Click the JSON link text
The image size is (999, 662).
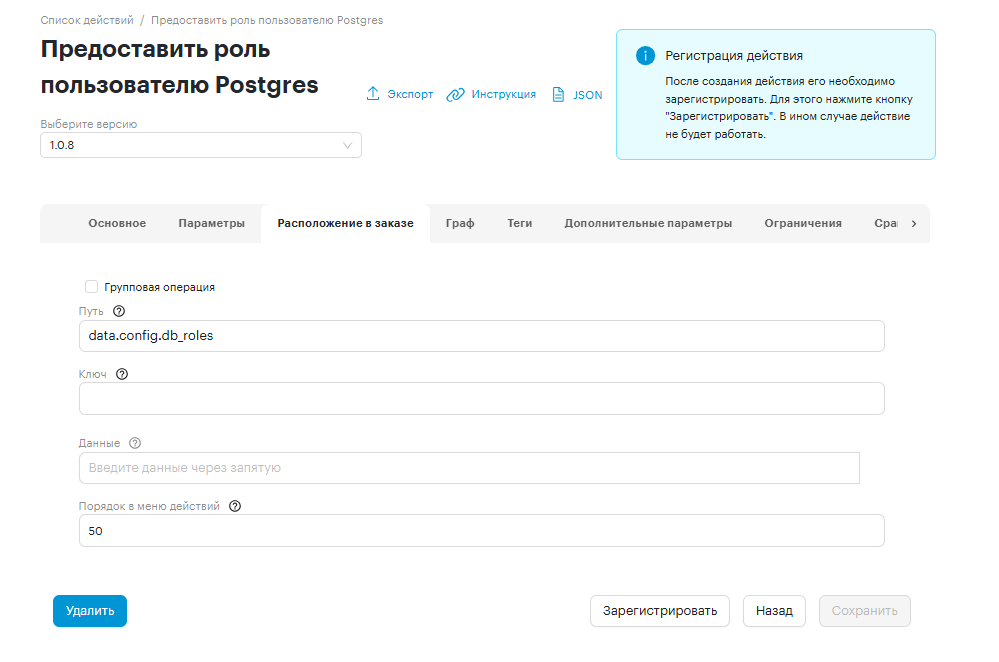coord(587,95)
